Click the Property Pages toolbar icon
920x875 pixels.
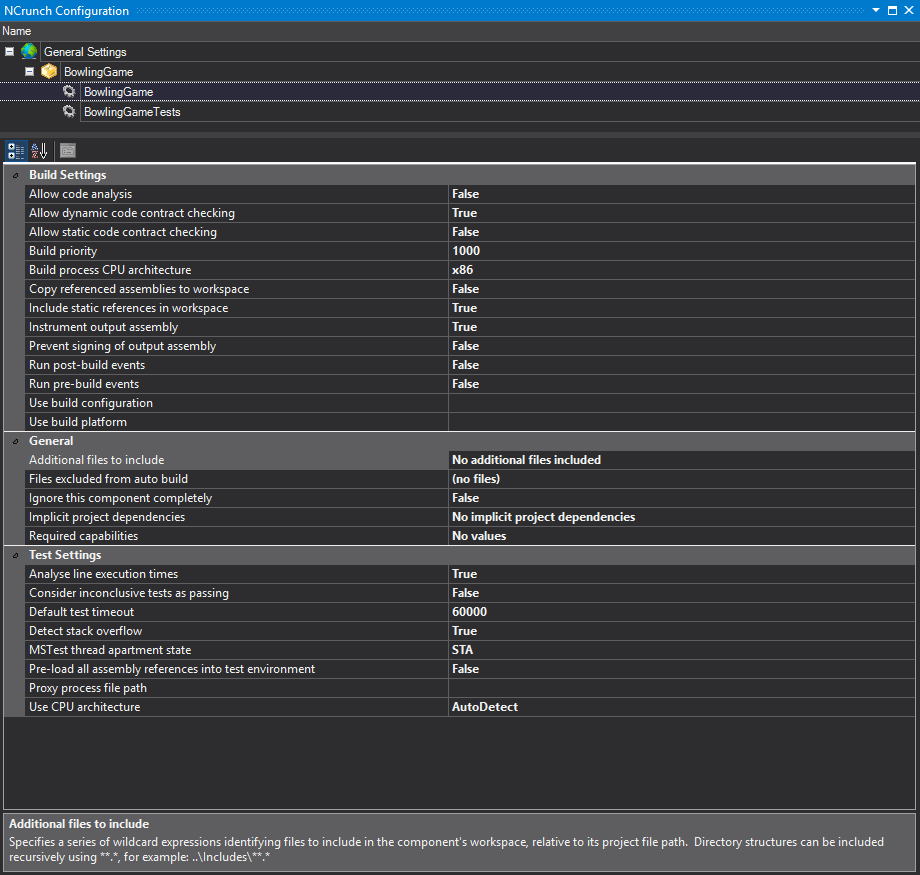click(x=67, y=151)
